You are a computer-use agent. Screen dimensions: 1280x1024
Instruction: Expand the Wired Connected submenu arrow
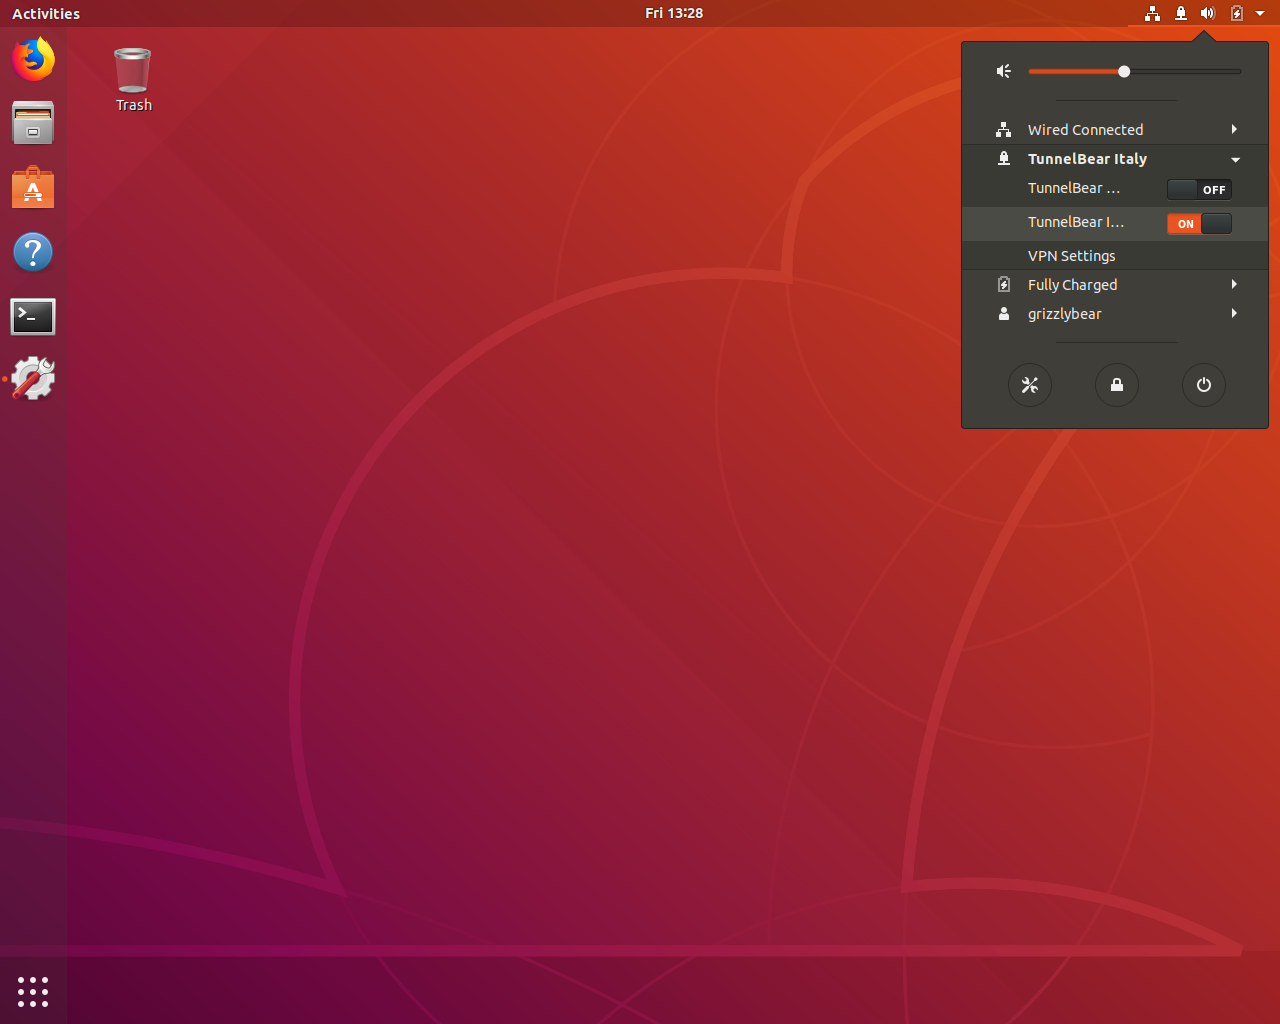(x=1235, y=130)
